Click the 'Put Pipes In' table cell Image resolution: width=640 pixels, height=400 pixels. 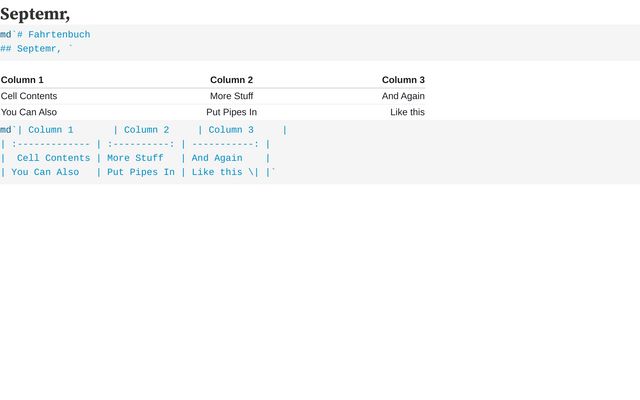point(231,112)
